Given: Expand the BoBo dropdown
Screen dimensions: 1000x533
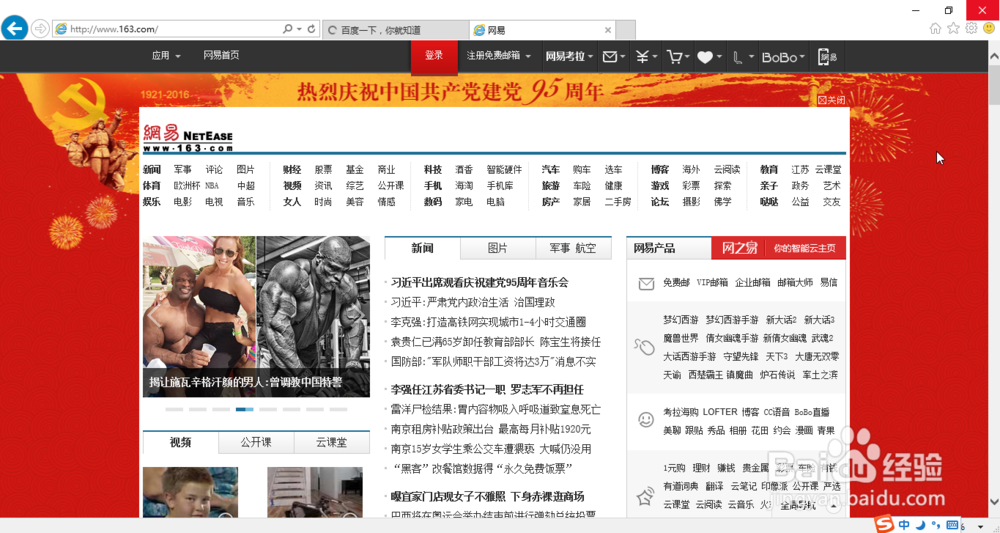Looking at the screenshot, I should pos(783,57).
